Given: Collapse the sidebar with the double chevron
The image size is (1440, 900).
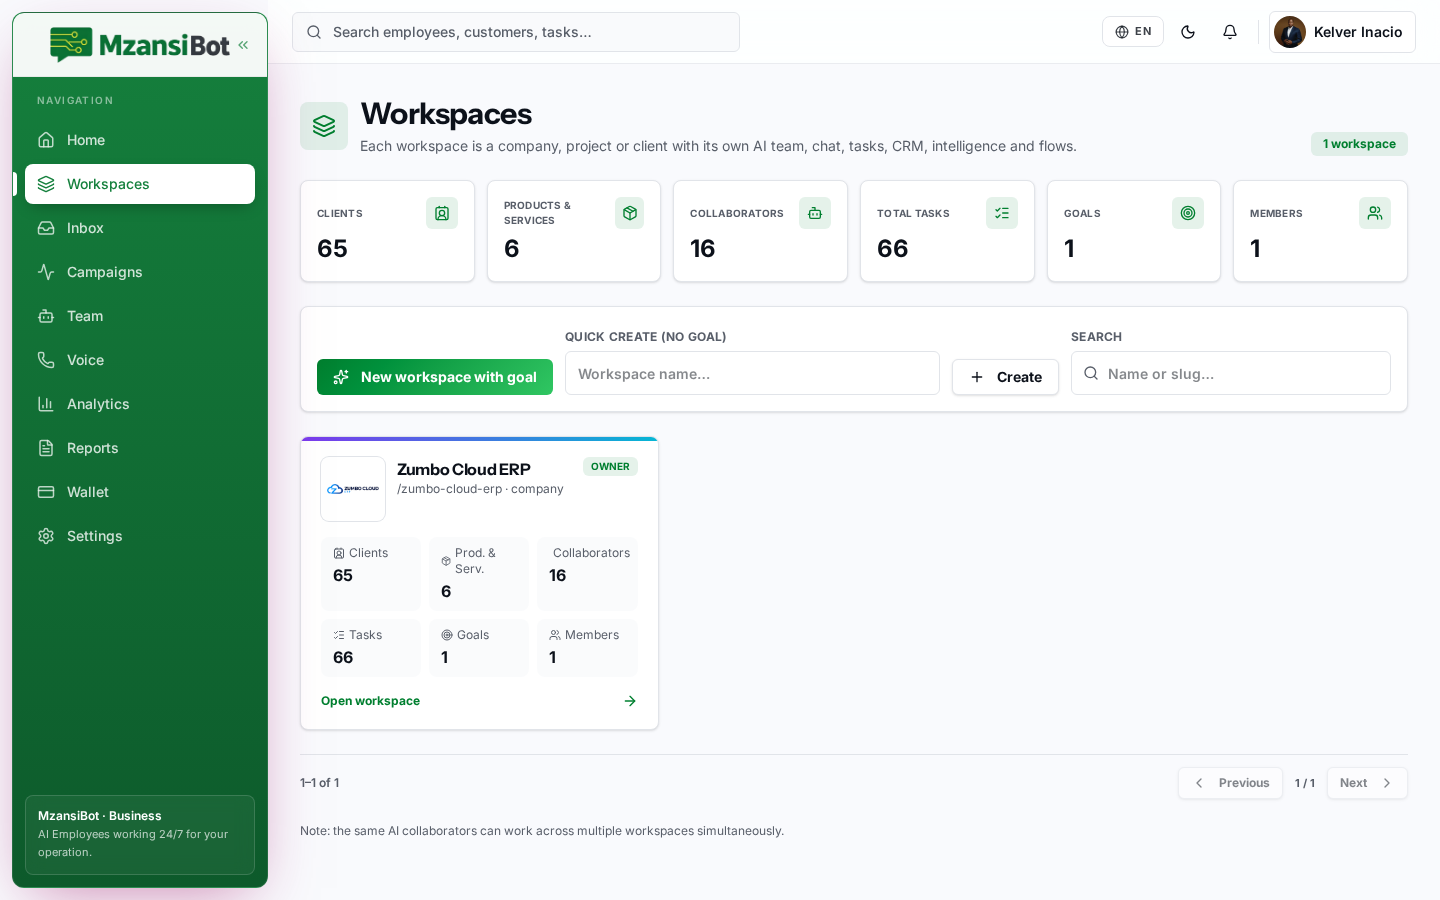Looking at the screenshot, I should click(x=243, y=45).
